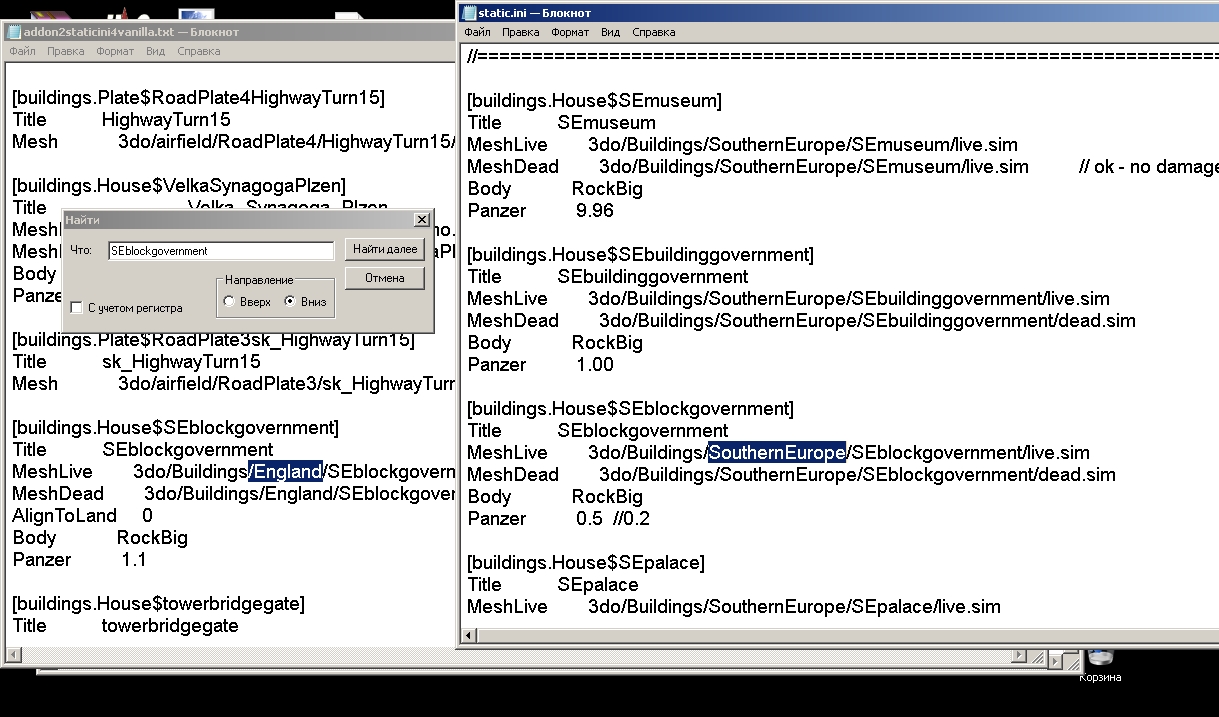Click [buildings.House$towerbridgegate] header
The height and width of the screenshot is (717, 1219).
point(159,604)
